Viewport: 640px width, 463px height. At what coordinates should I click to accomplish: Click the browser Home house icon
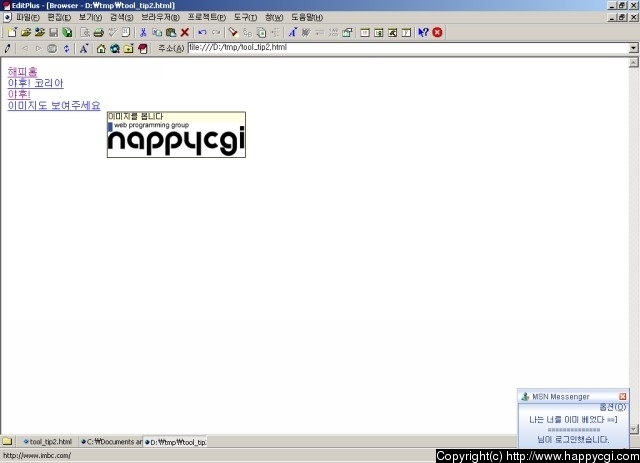(x=101, y=49)
